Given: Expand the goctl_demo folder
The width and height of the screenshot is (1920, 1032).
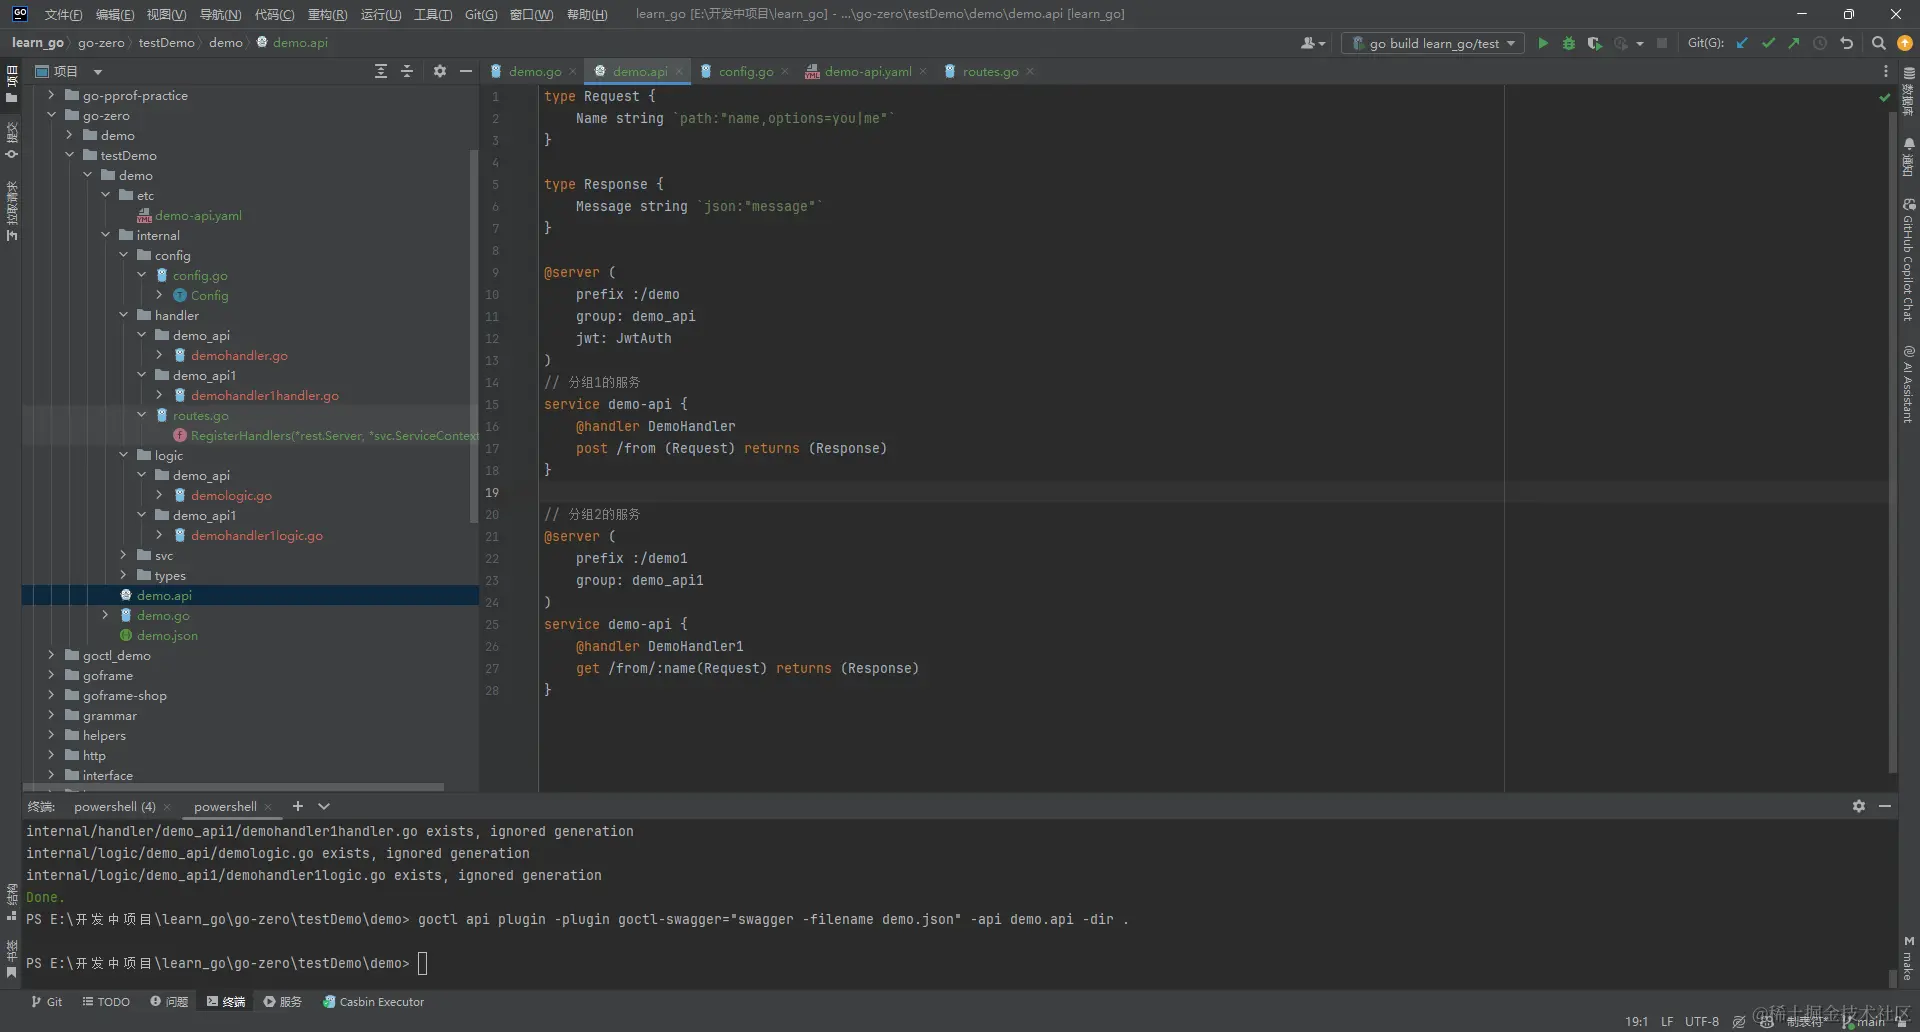Looking at the screenshot, I should 51,655.
